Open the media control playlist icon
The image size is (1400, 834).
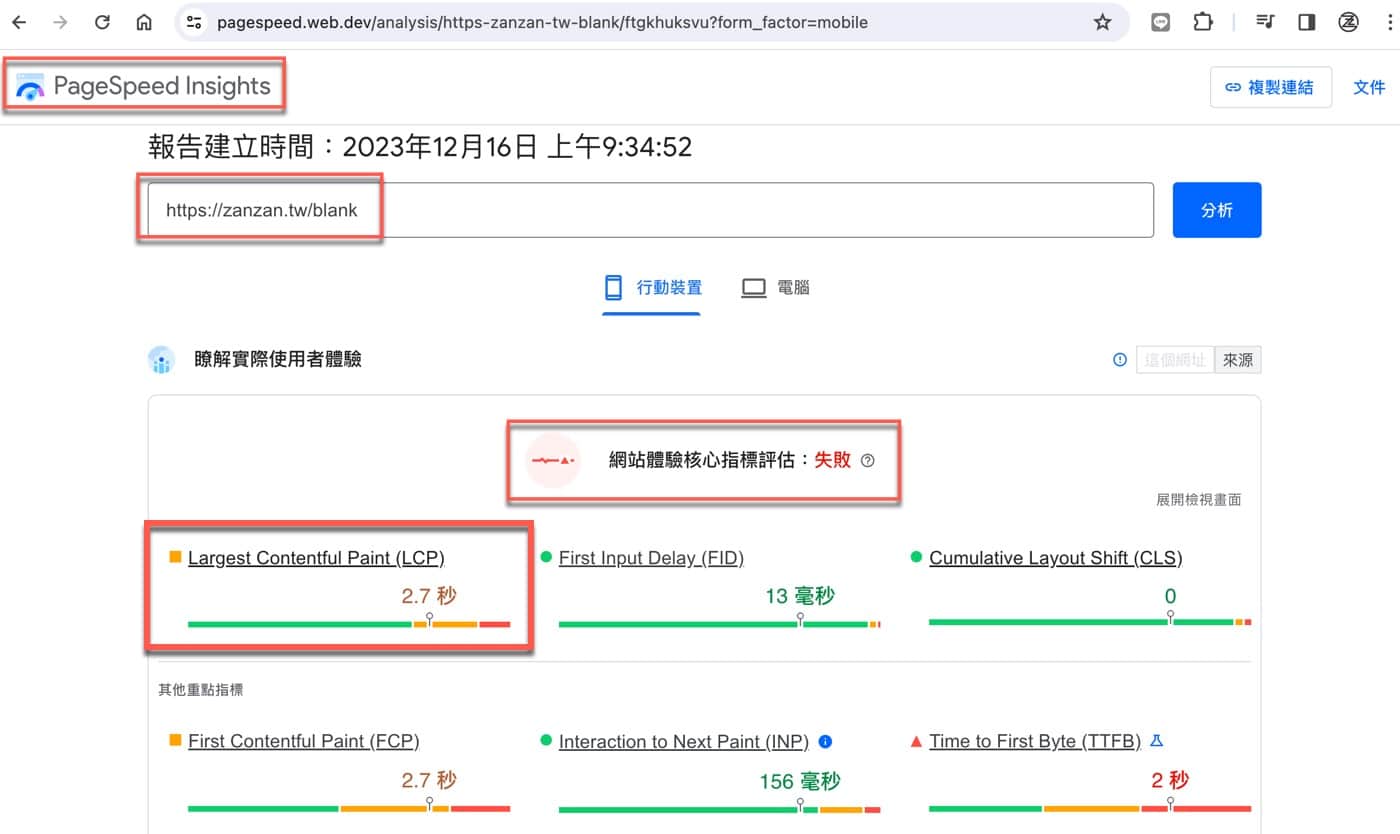[x=1265, y=22]
